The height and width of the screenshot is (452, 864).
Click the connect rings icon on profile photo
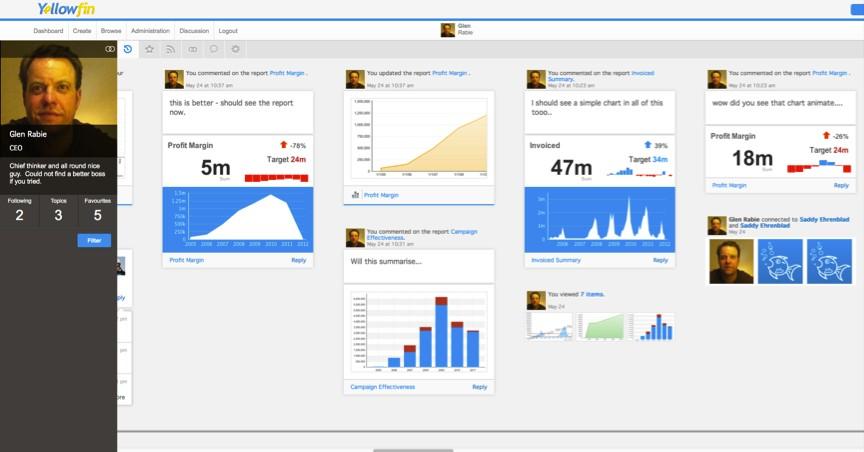coord(110,49)
